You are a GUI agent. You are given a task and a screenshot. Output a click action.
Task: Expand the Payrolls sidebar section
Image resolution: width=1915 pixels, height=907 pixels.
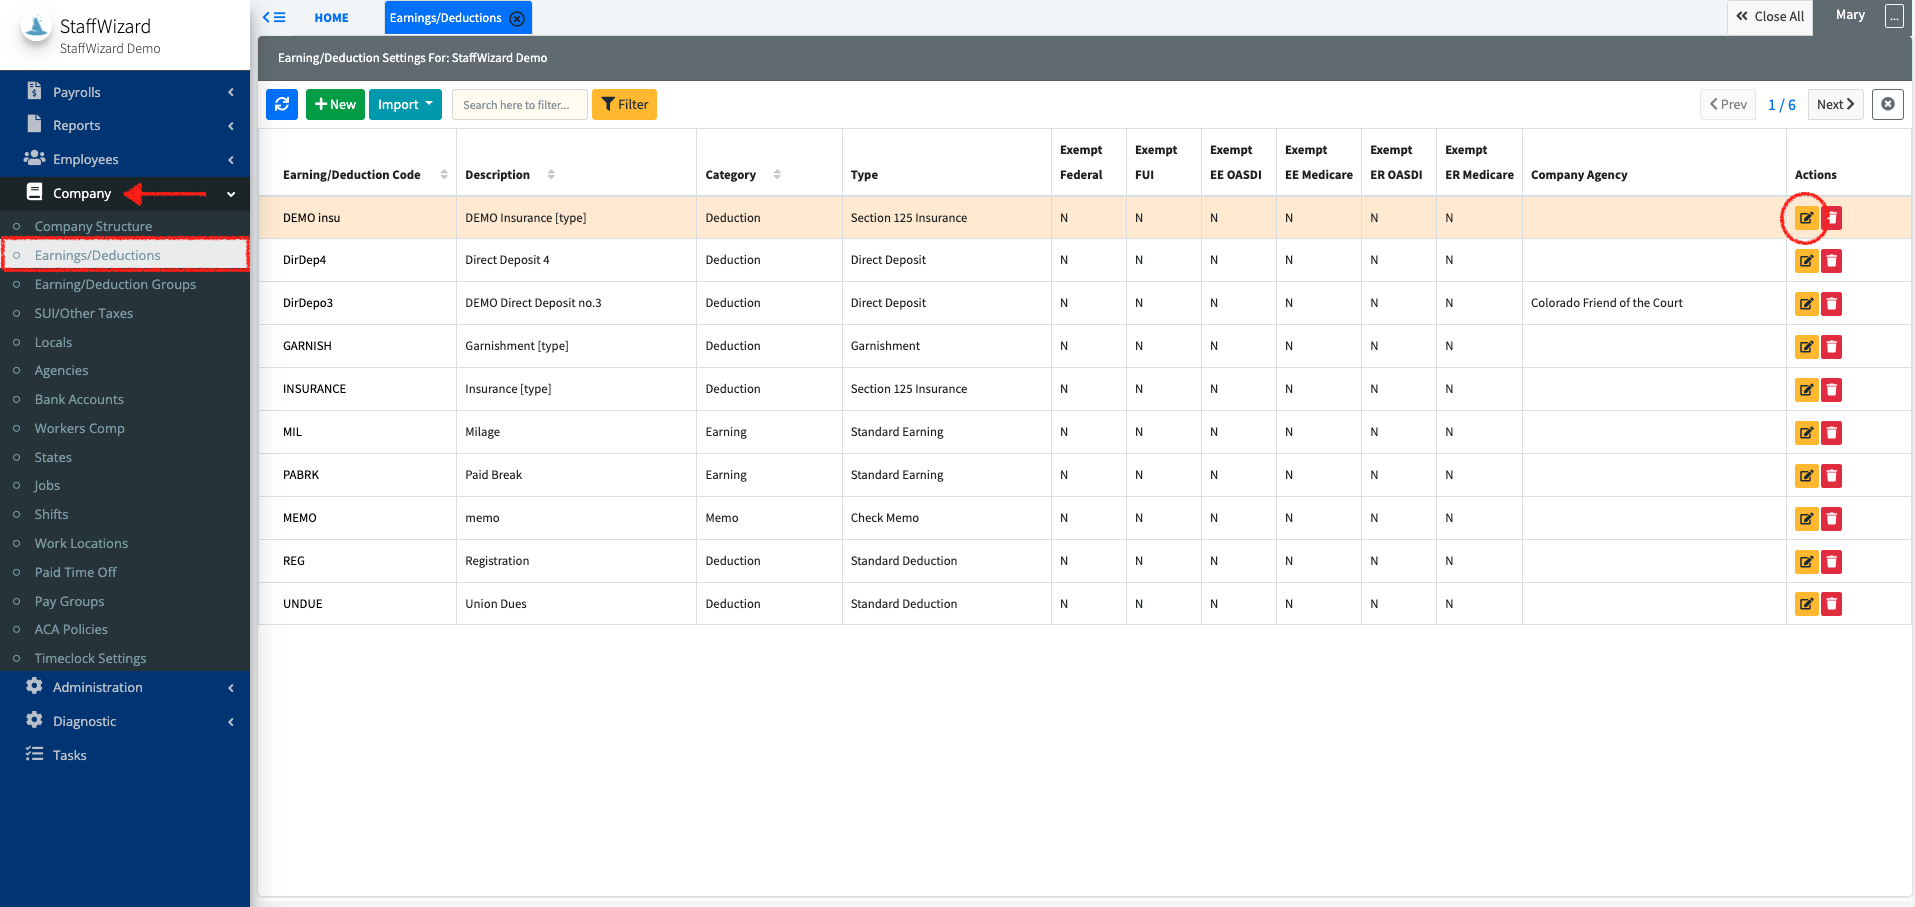point(125,92)
